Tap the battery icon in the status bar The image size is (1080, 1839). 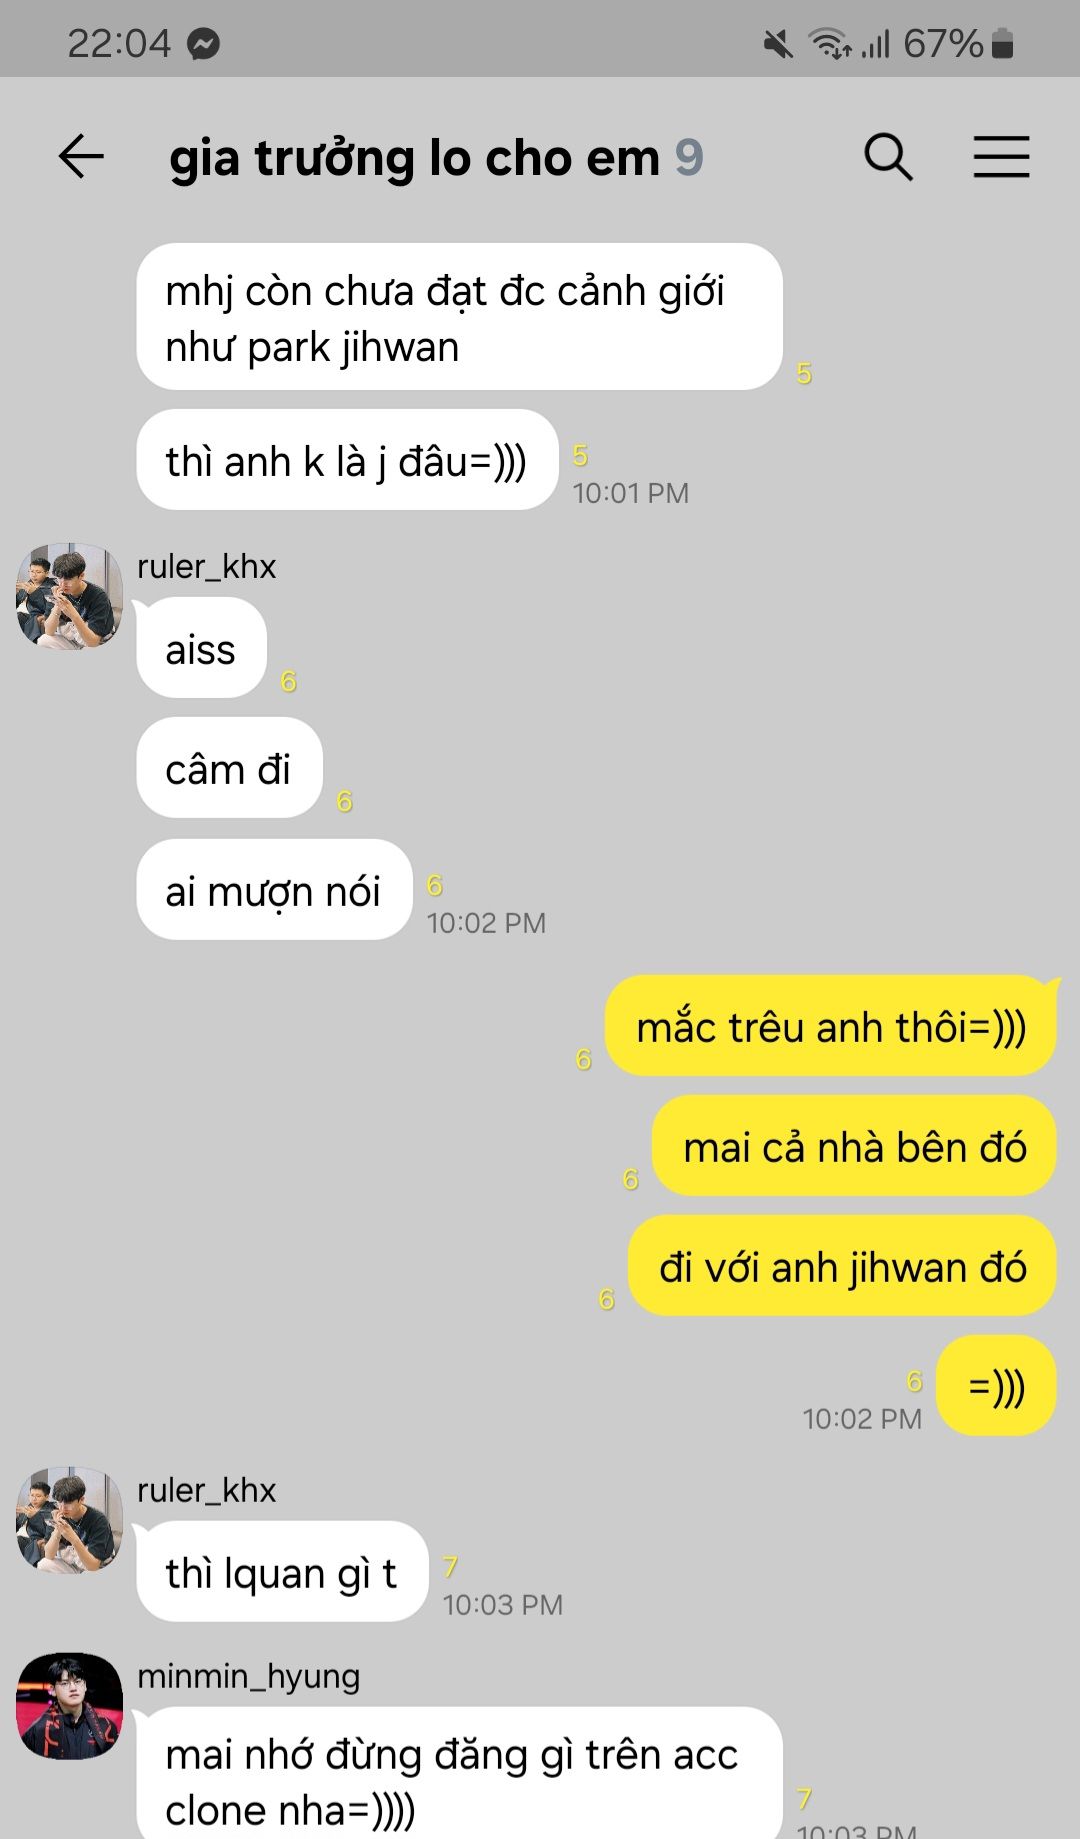(x=1002, y=44)
